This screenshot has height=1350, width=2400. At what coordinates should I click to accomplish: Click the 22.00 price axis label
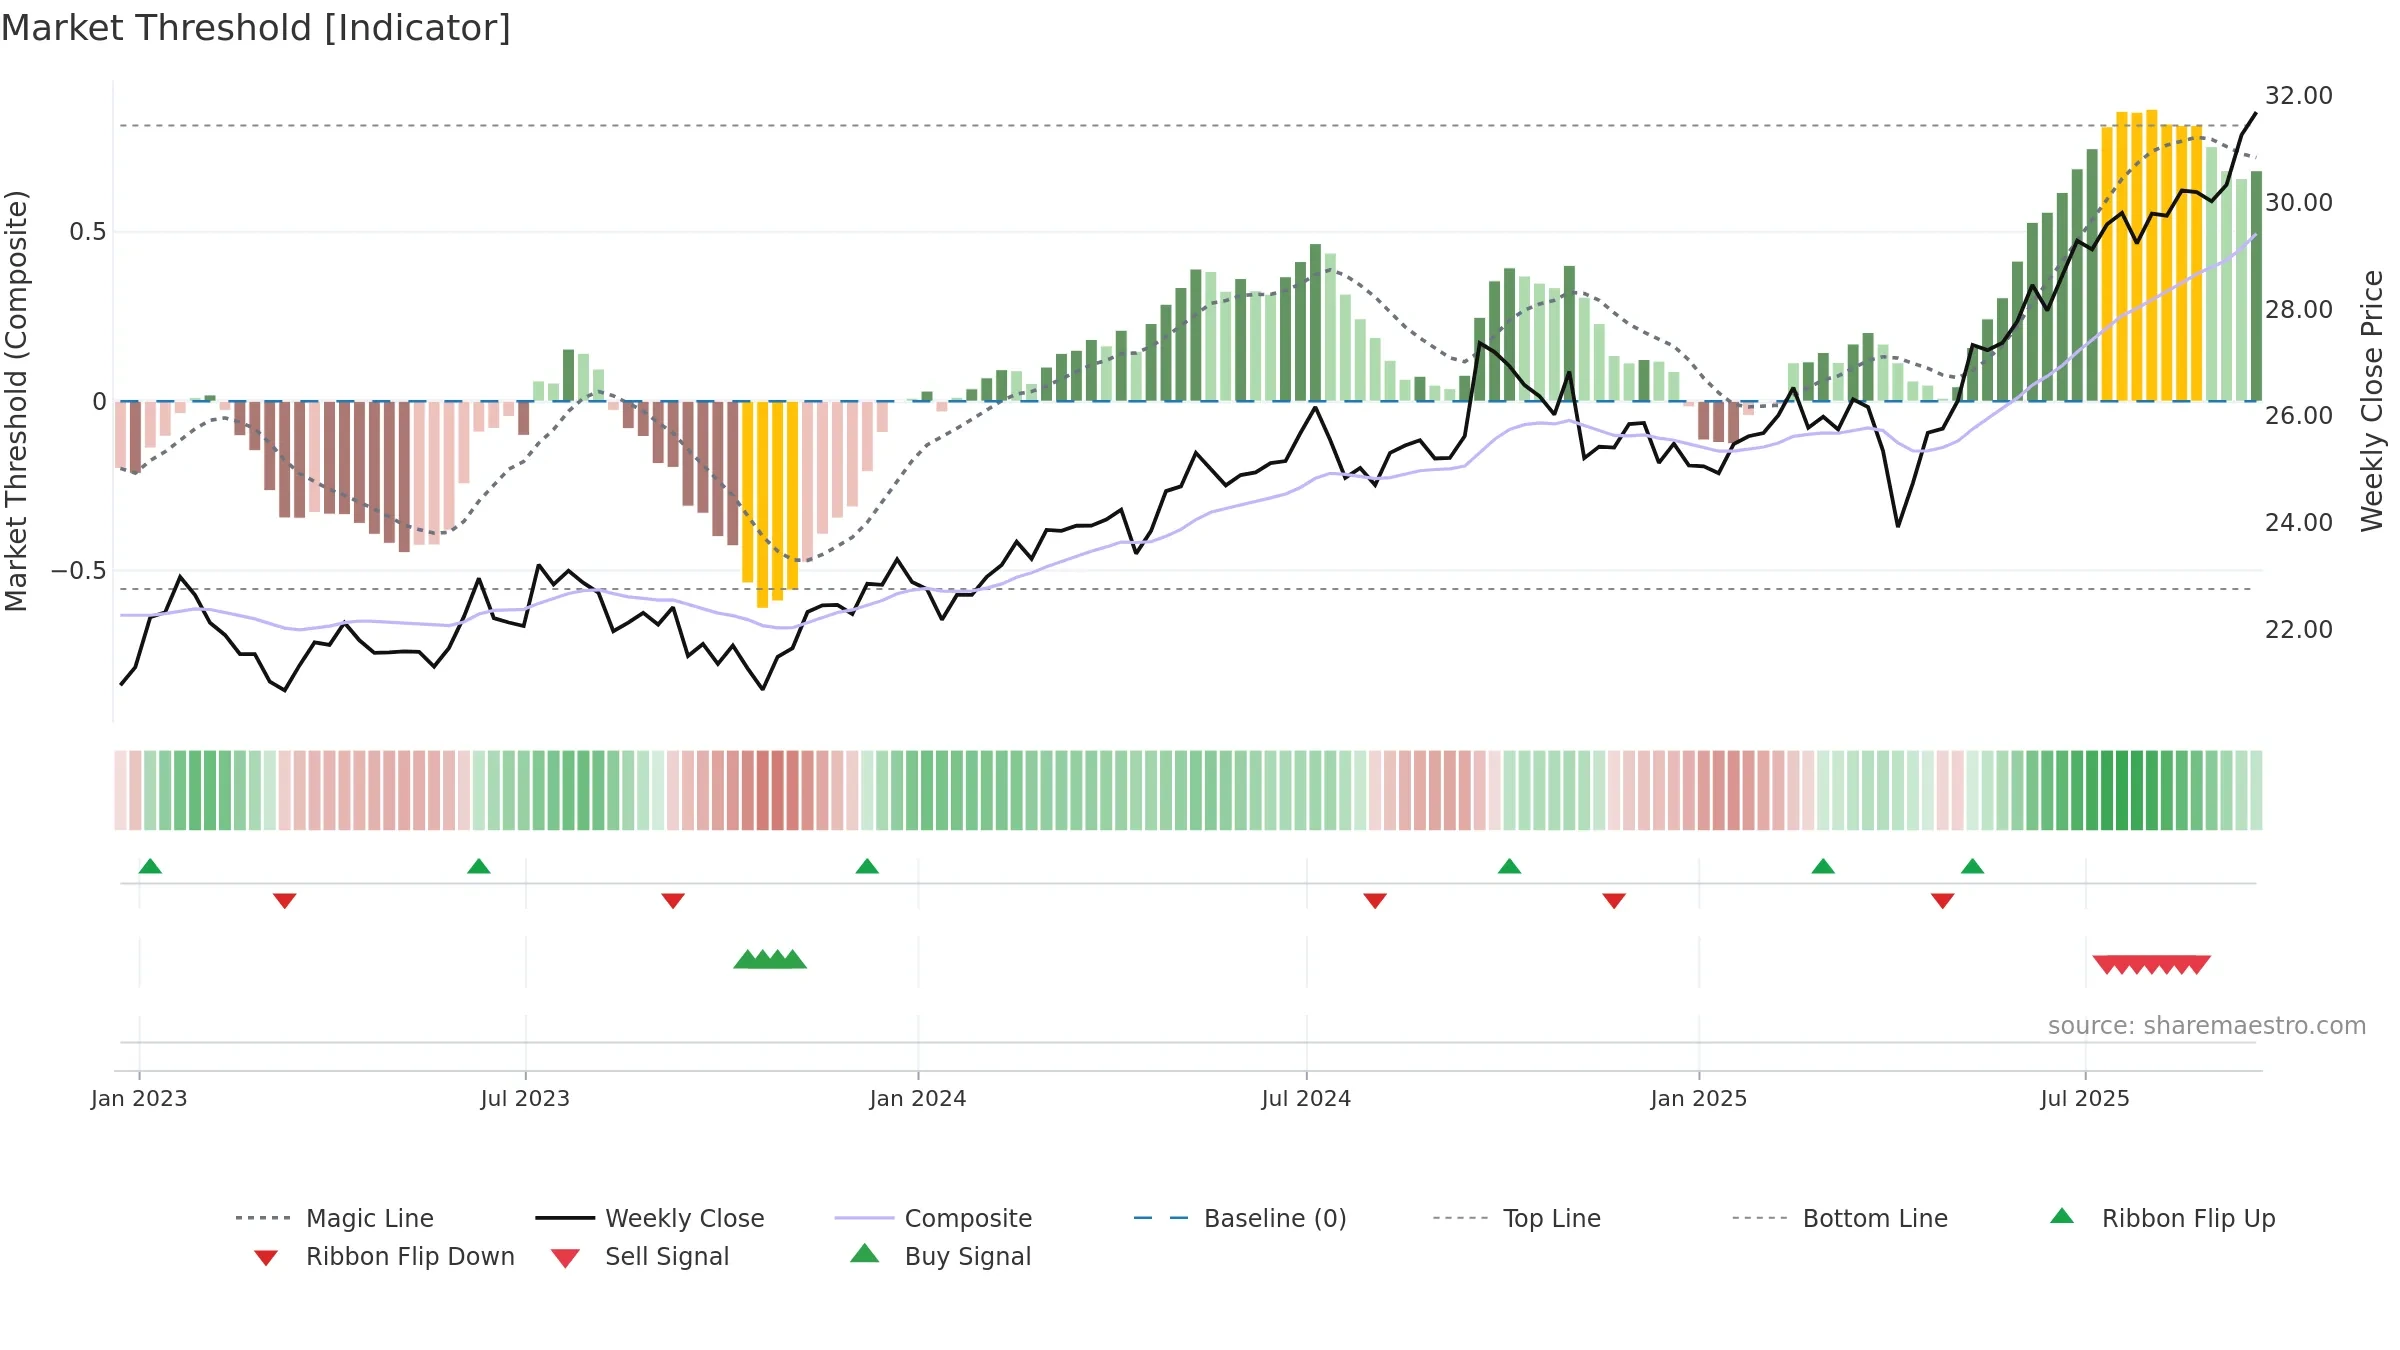point(2299,630)
